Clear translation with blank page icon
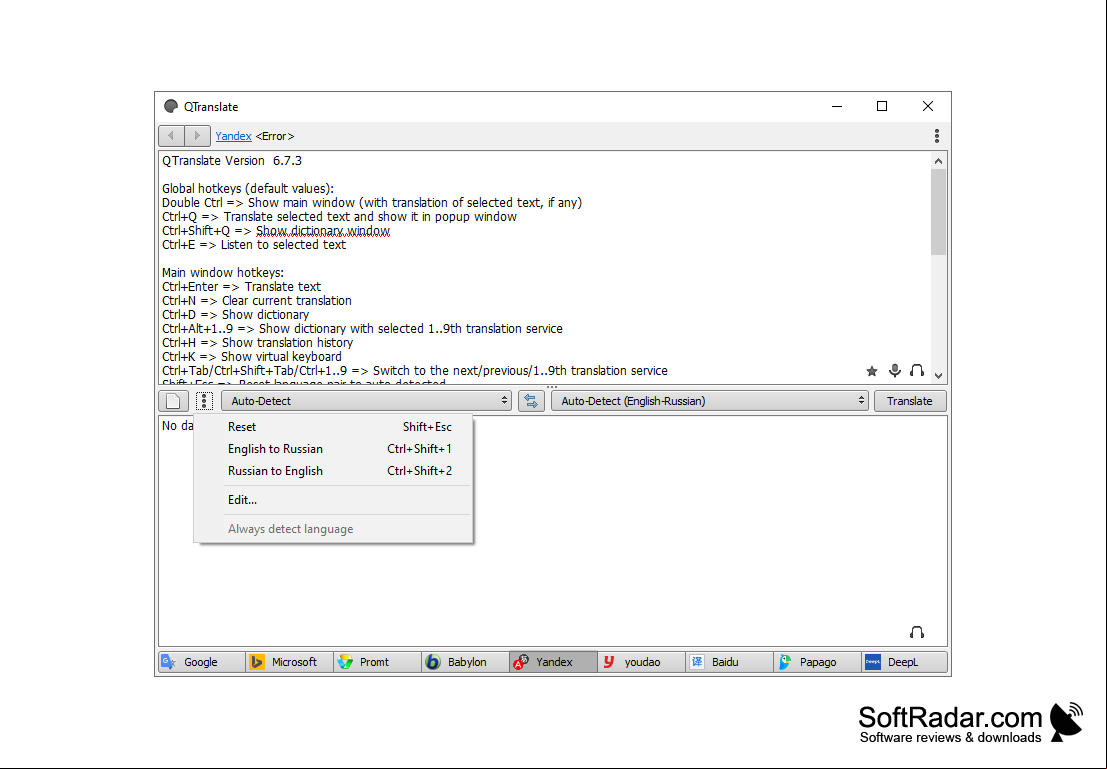Screen dimensions: 1107x769 174,401
